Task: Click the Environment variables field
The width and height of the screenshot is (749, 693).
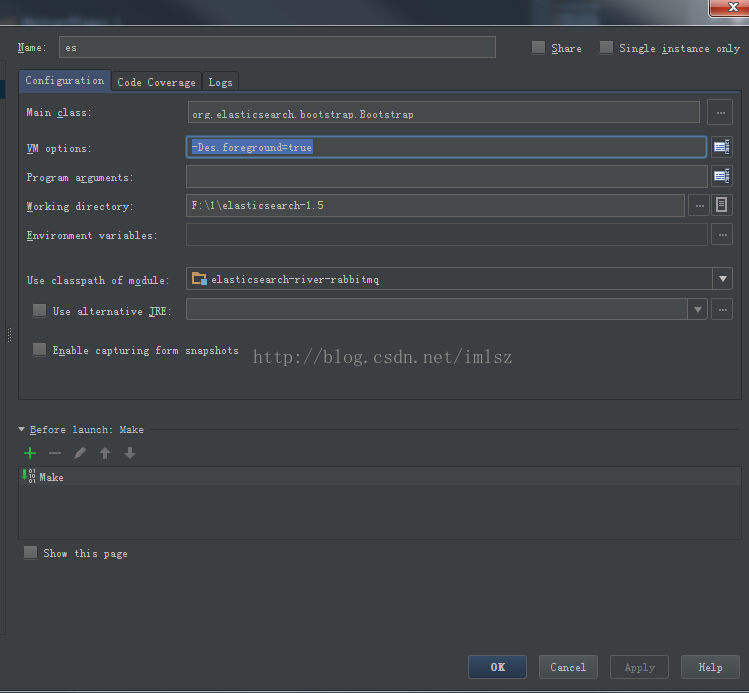Action: click(x=447, y=235)
